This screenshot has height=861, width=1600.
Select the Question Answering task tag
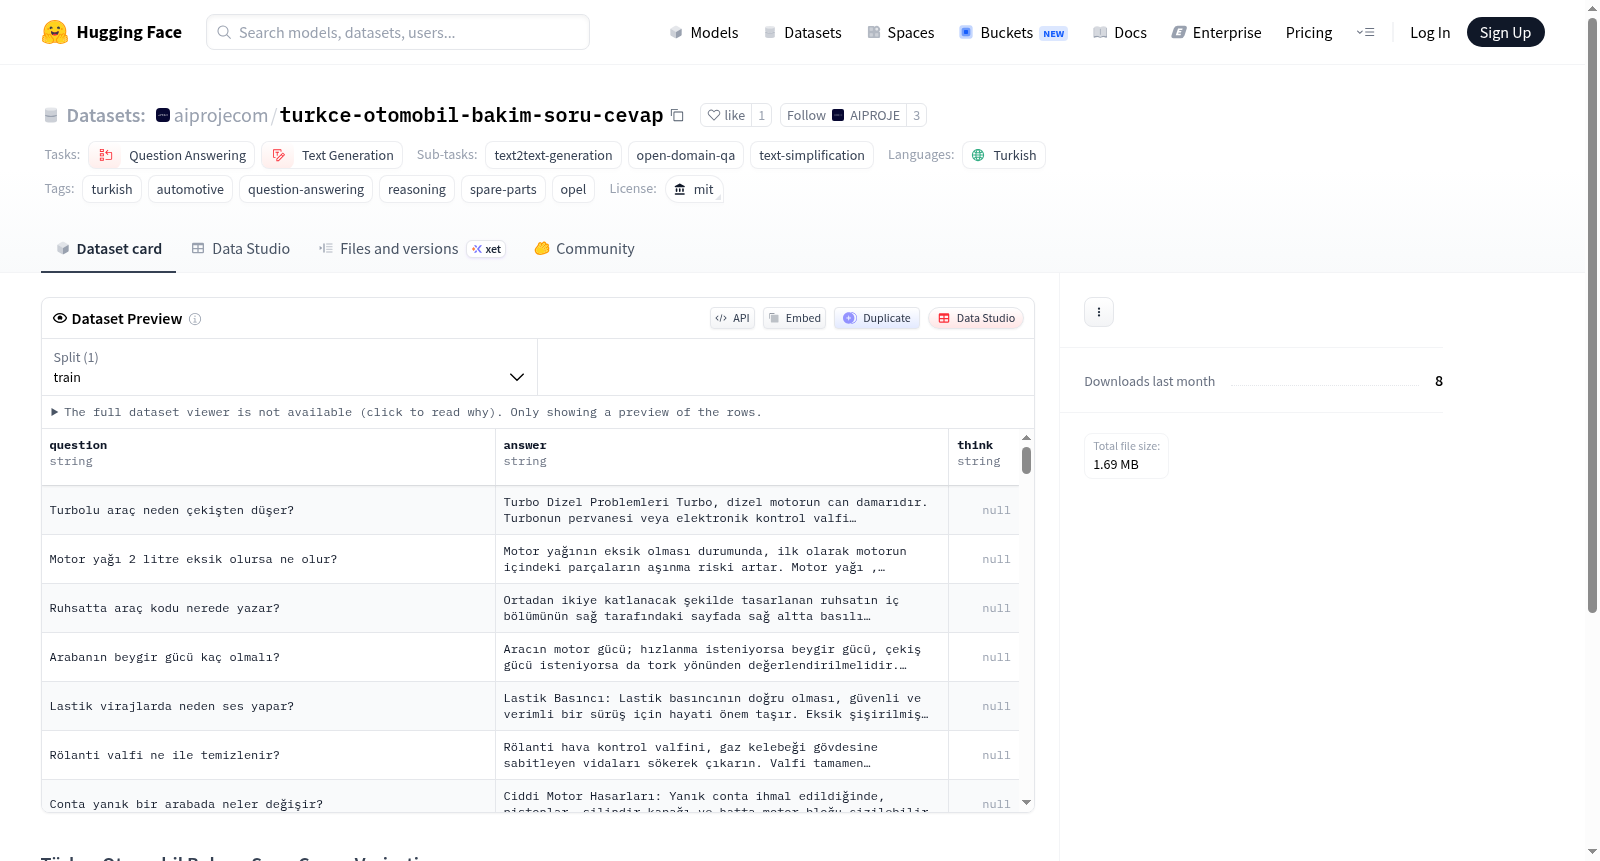point(172,155)
